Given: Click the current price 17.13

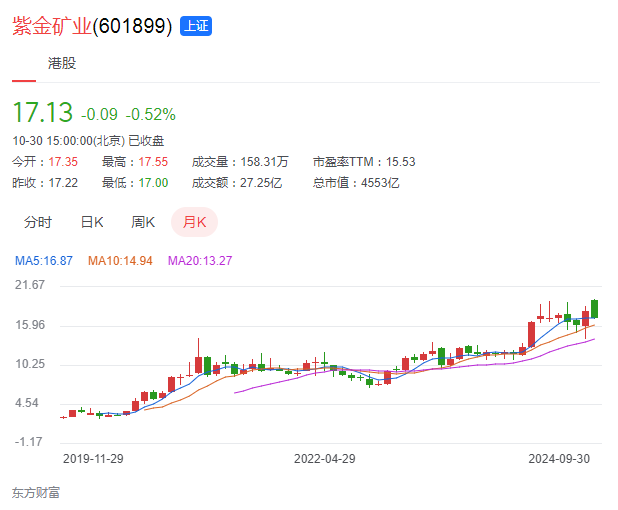Looking at the screenshot, I should click(43, 112).
